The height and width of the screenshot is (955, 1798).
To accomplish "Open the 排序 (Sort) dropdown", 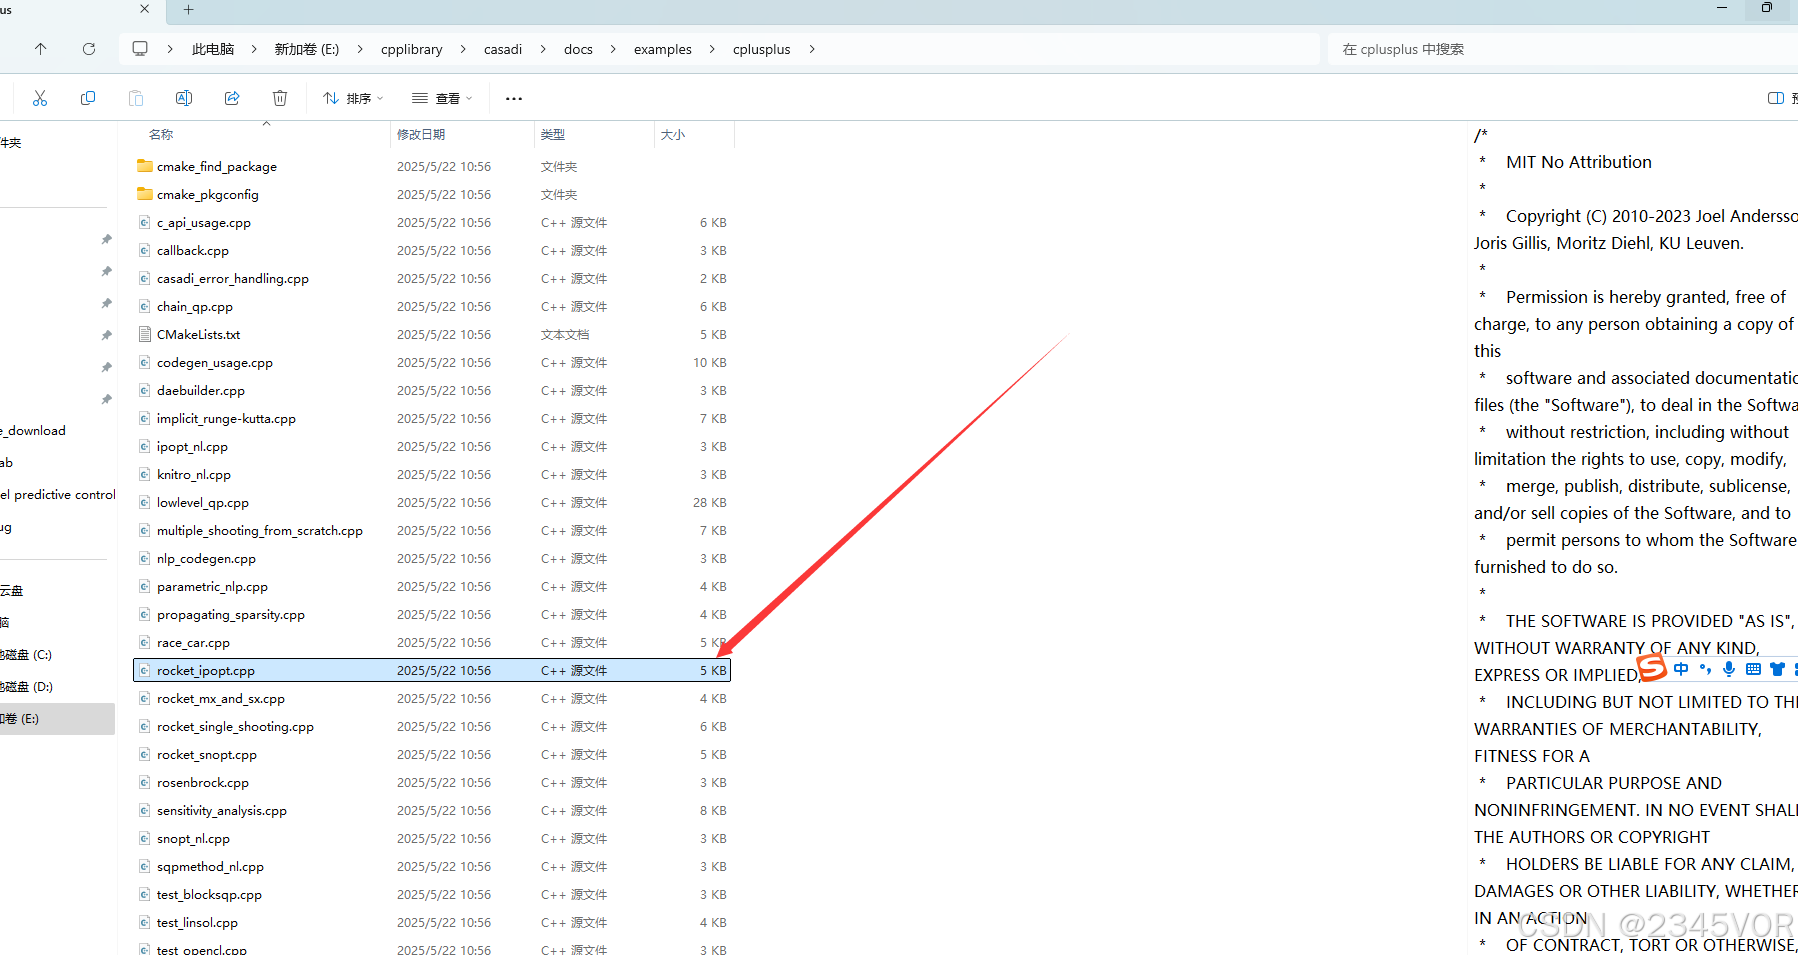I will (x=352, y=97).
